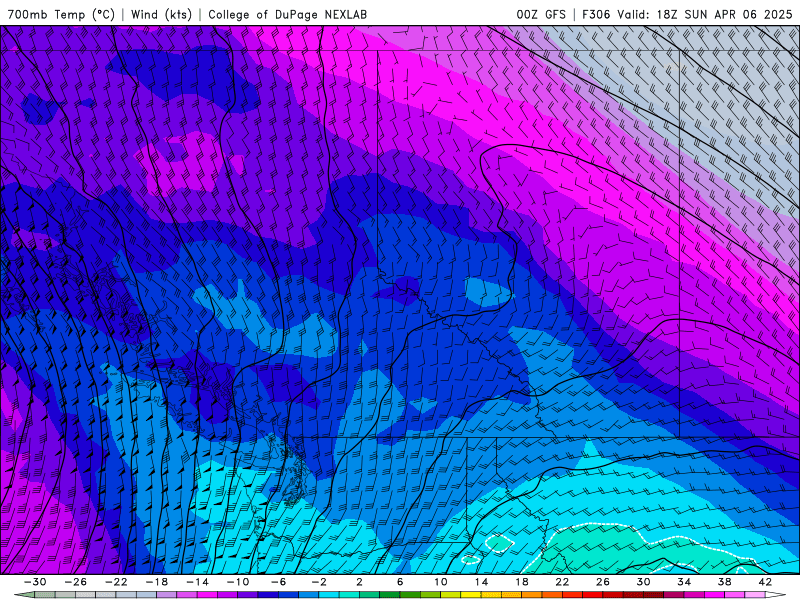Click the legend value 14 (positive)

point(481,582)
